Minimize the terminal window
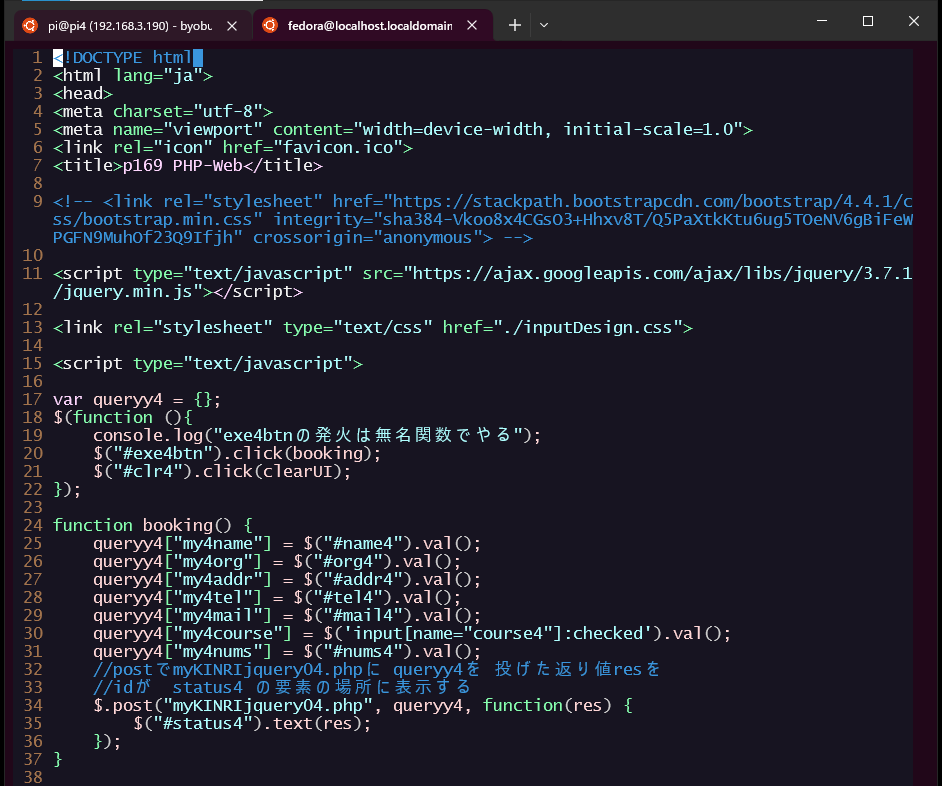The height and width of the screenshot is (786, 942). tap(822, 21)
